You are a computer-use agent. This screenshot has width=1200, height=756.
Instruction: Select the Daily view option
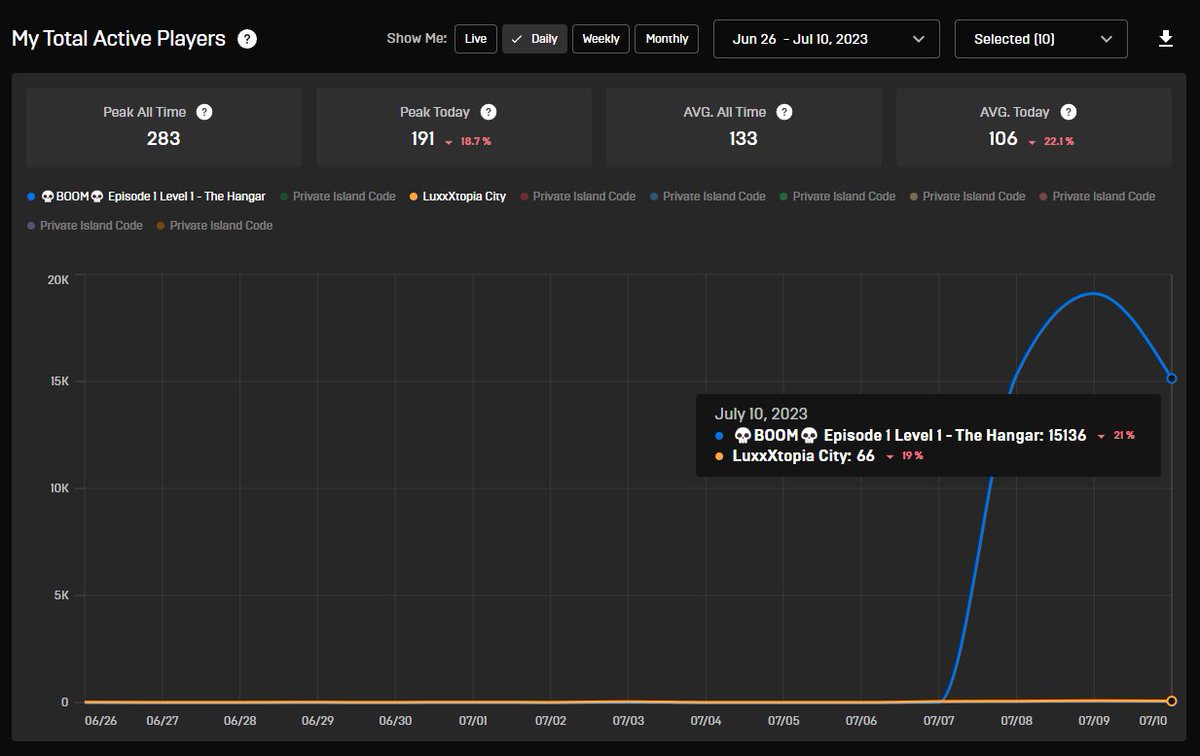(535, 39)
